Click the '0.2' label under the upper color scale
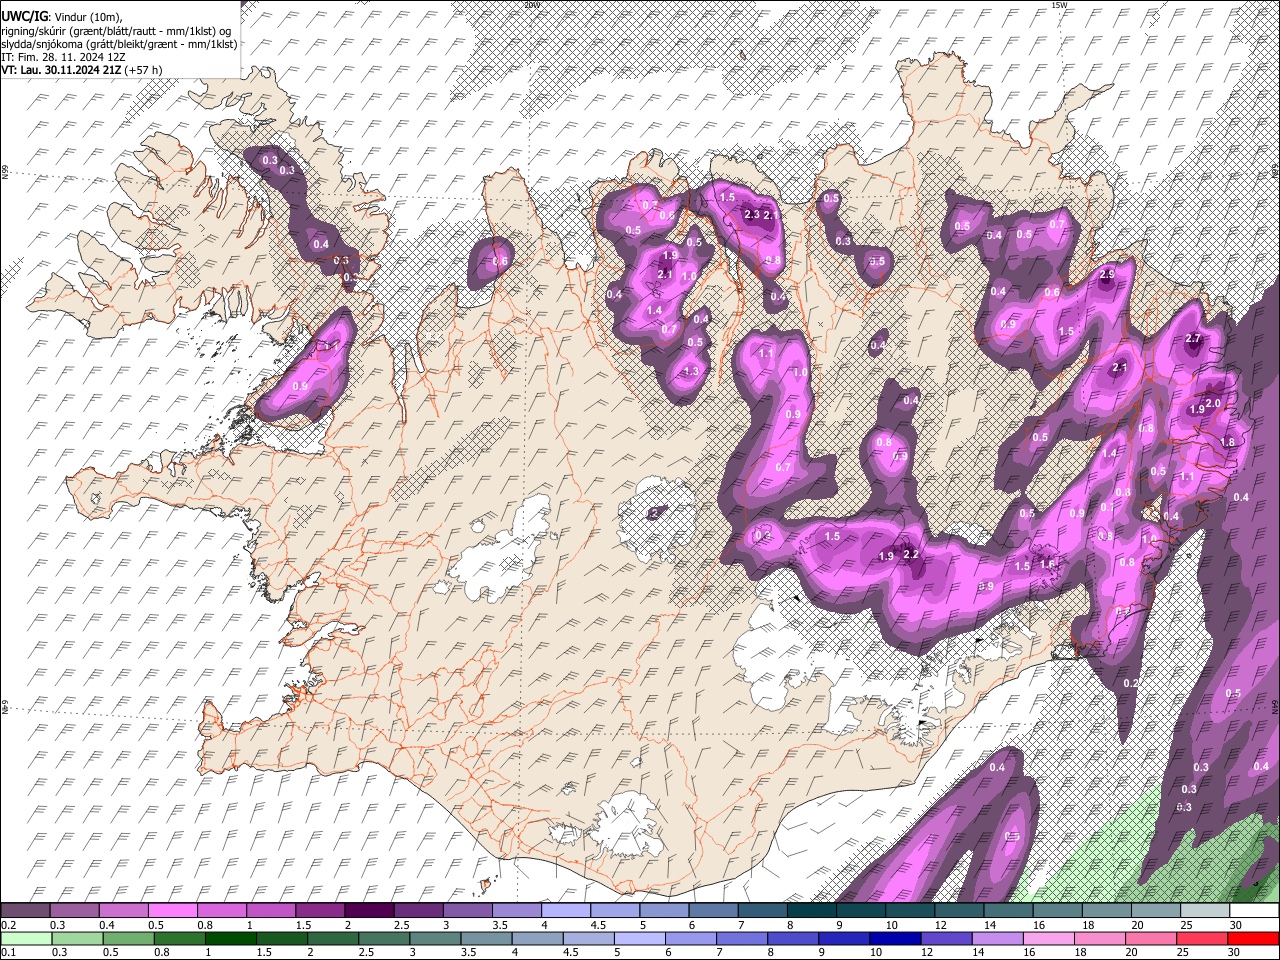Image resolution: width=1280 pixels, height=960 pixels. tap(8, 925)
